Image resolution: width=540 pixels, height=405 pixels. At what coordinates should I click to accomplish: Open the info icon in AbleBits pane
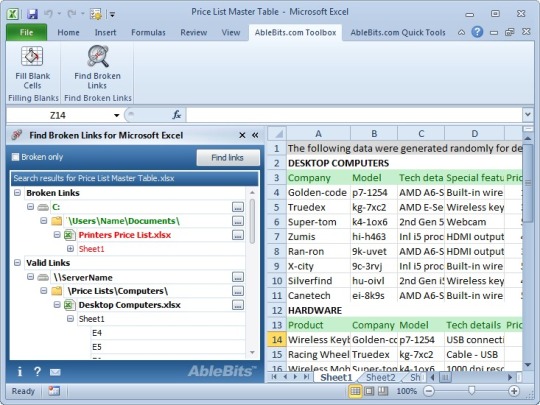click(x=20, y=372)
